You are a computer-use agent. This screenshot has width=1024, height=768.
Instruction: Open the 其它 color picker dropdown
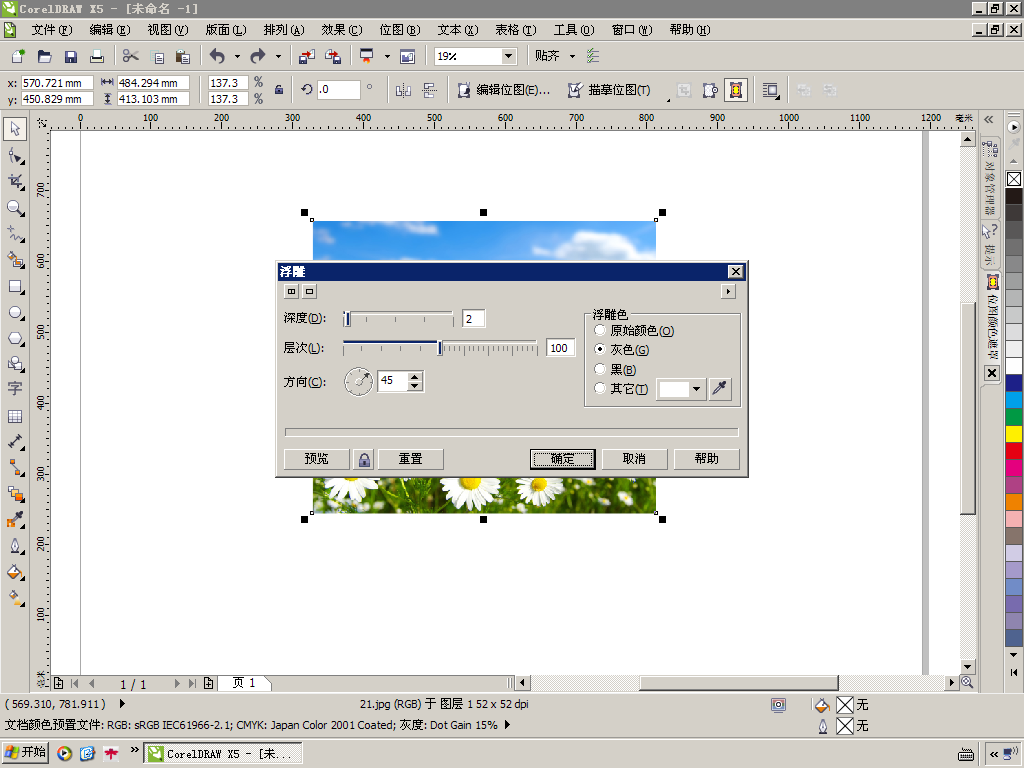696,389
